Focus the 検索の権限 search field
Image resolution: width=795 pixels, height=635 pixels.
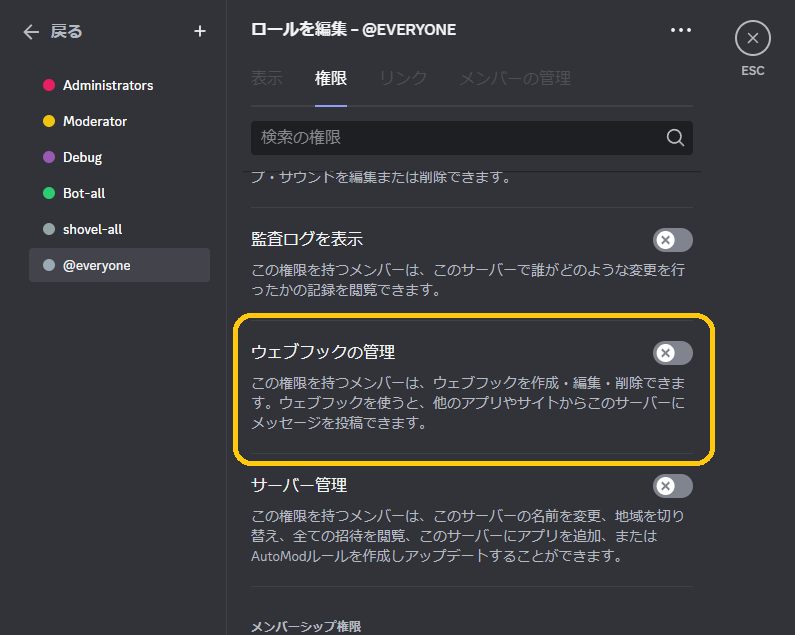472,137
